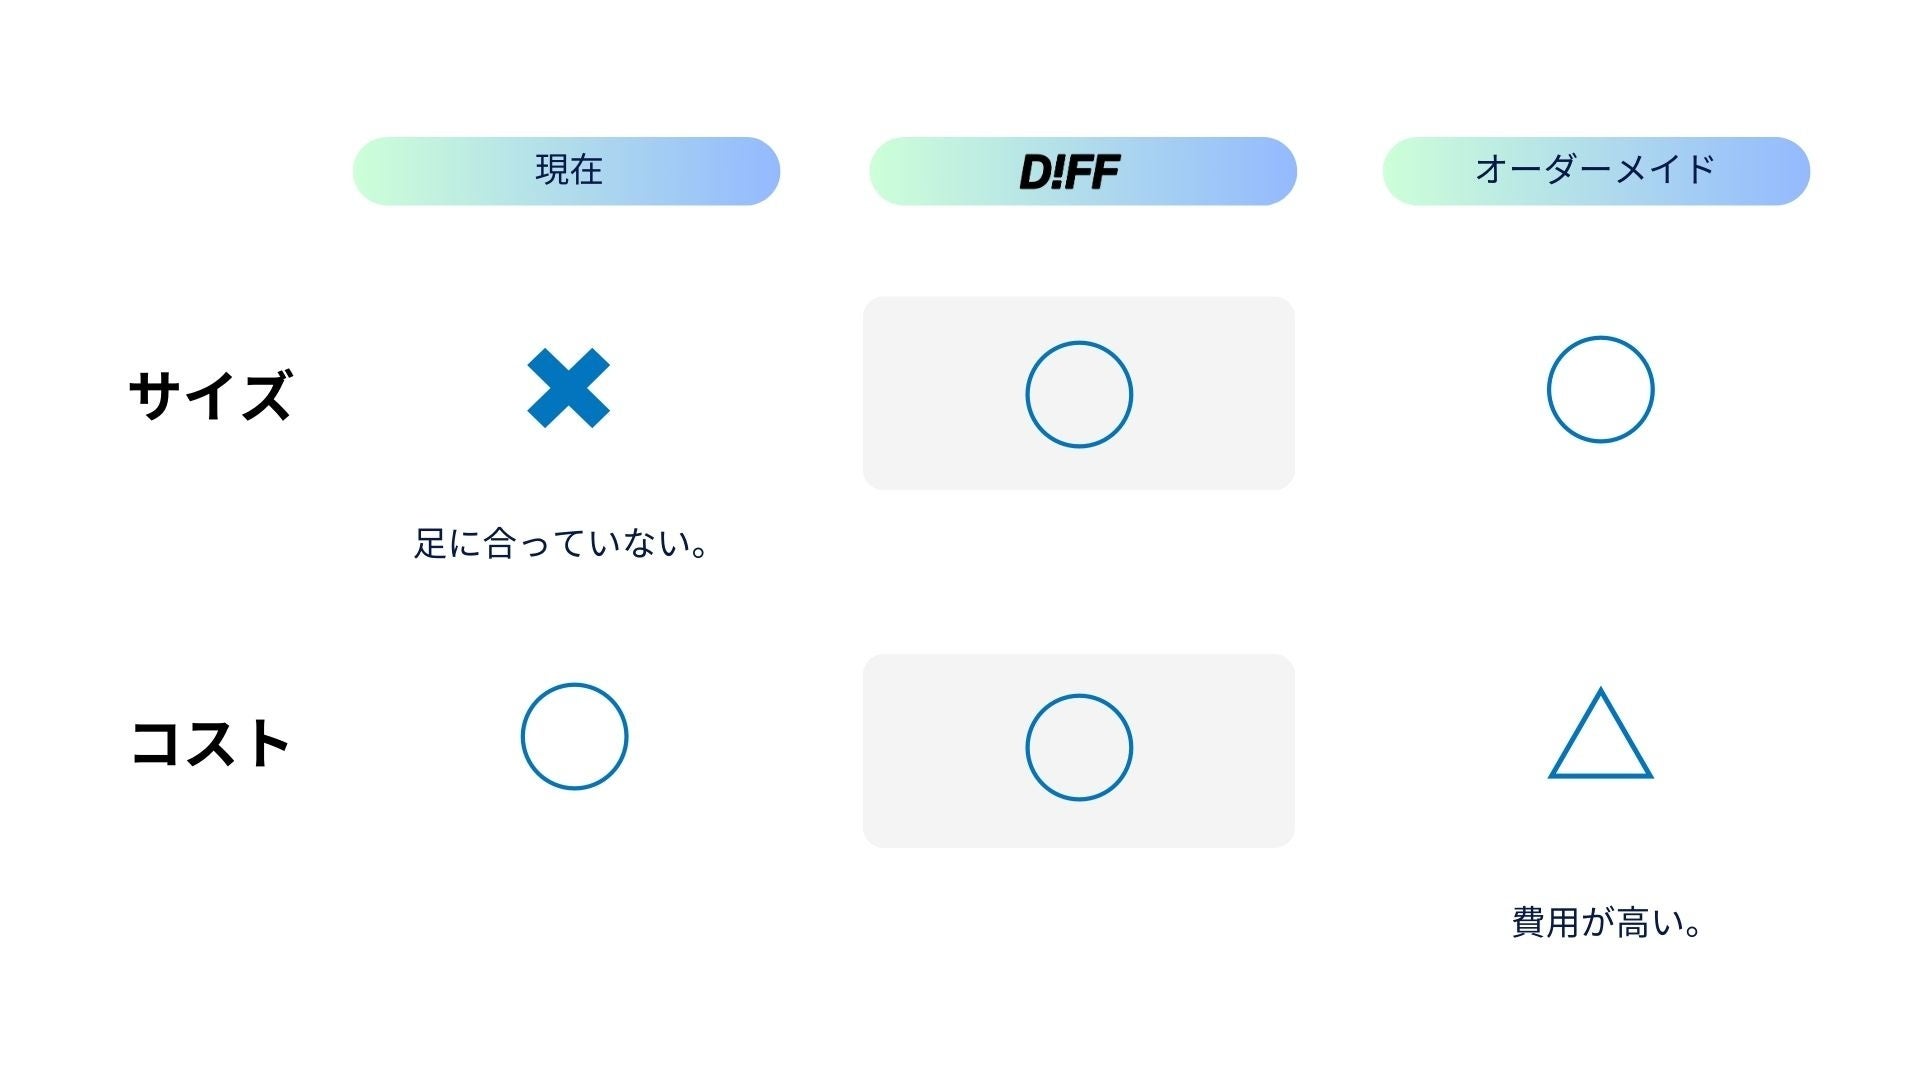
Task: Select the D!FF circle in サイズ row
Action: click(x=1078, y=394)
